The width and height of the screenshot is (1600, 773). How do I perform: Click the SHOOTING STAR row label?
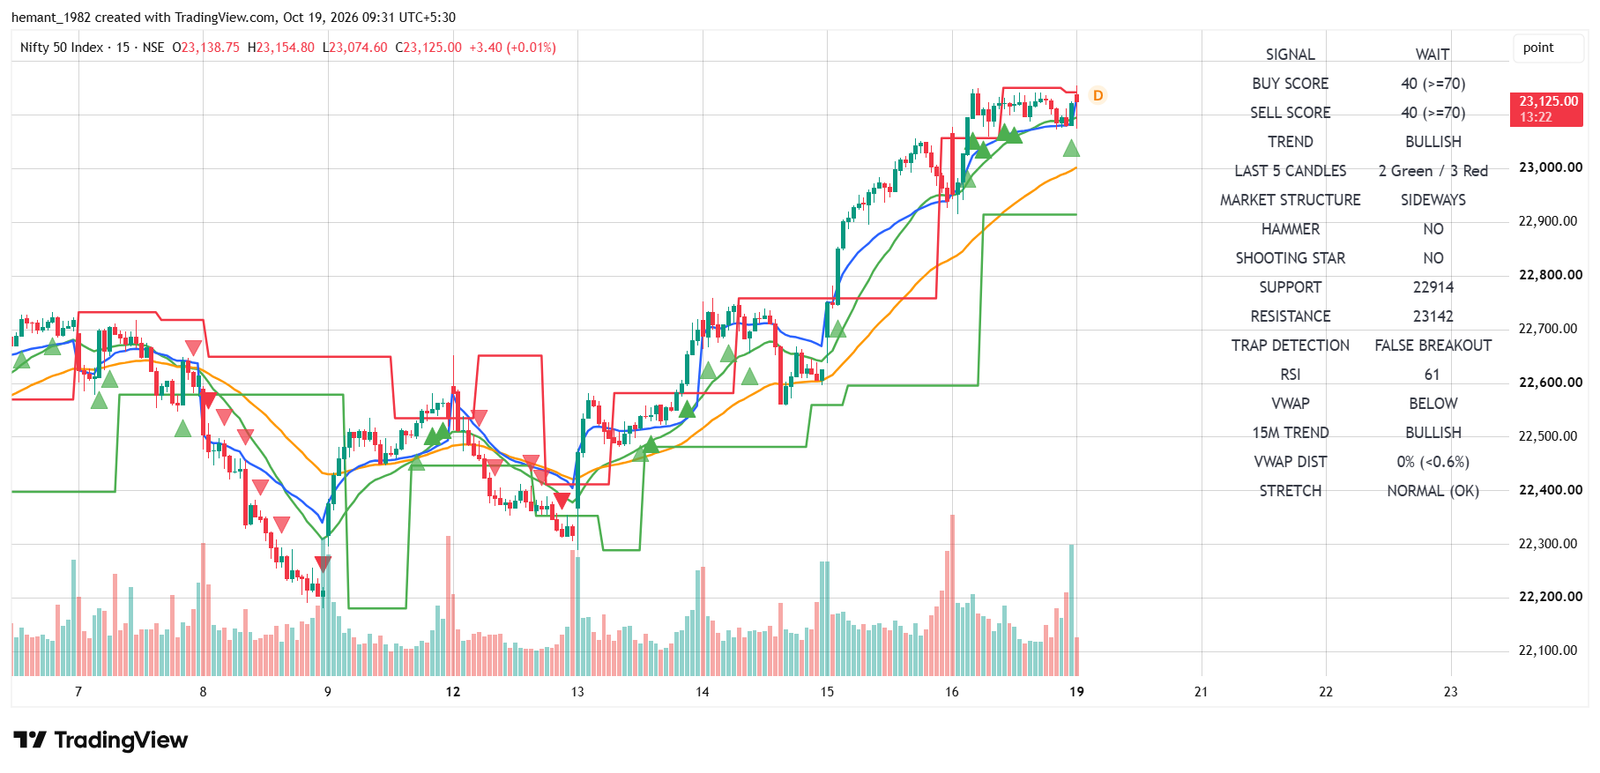click(1290, 259)
